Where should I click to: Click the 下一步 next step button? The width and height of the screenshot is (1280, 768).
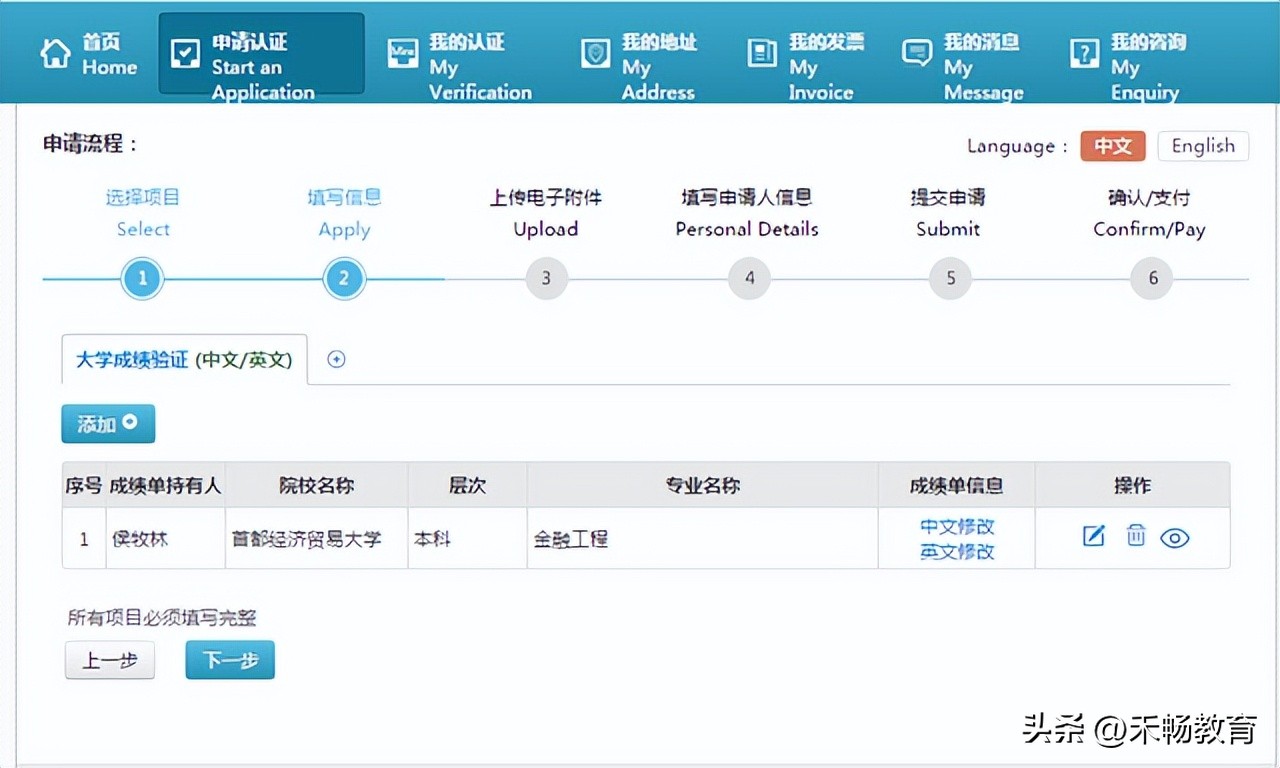229,660
